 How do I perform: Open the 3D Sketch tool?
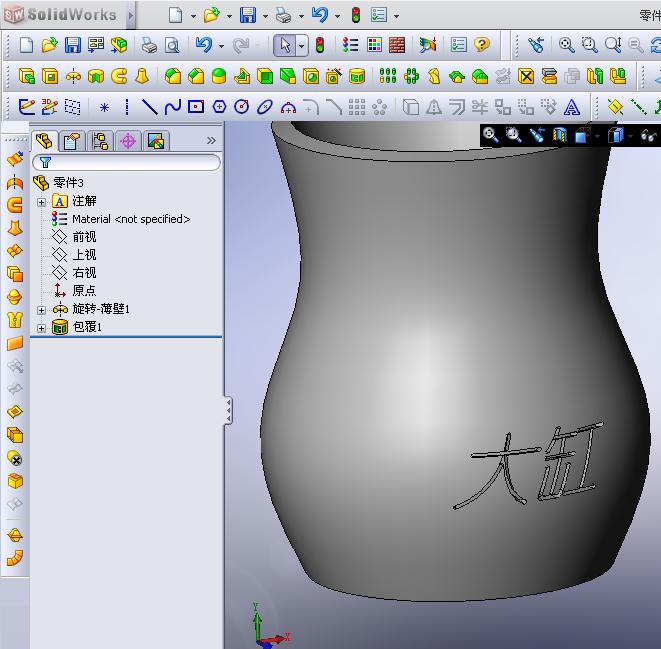click(x=50, y=107)
